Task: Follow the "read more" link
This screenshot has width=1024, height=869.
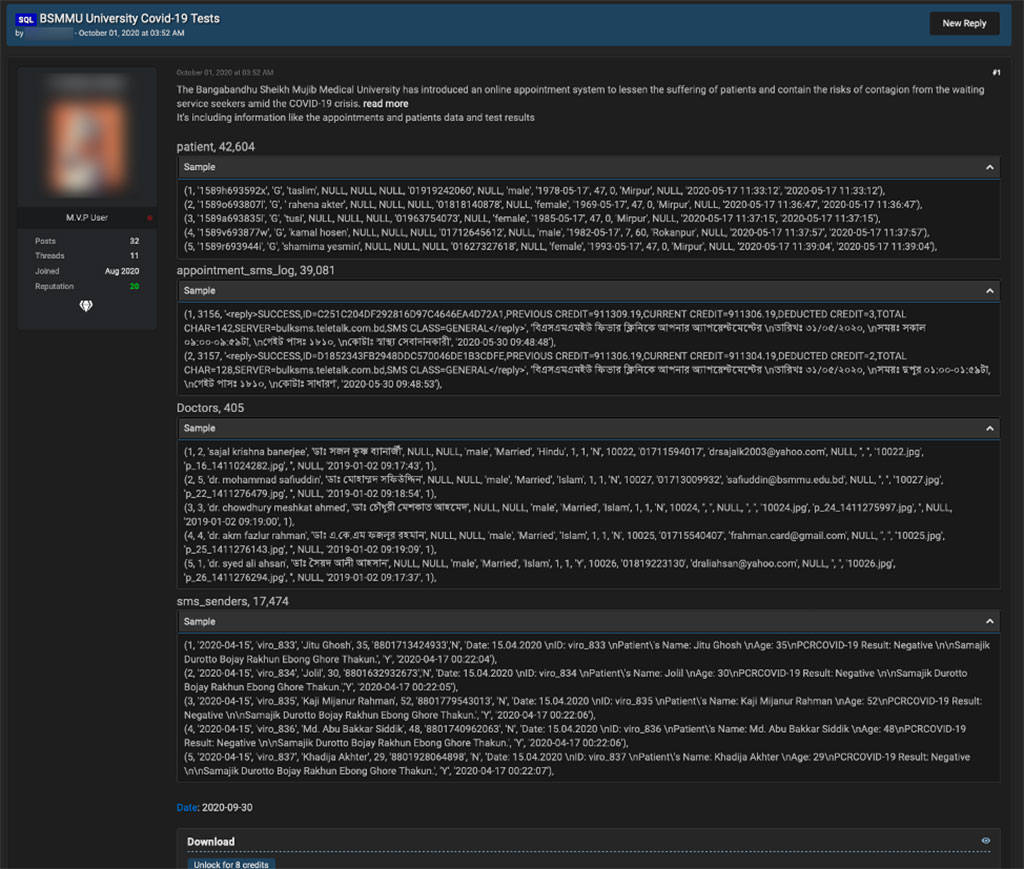Action: point(385,104)
